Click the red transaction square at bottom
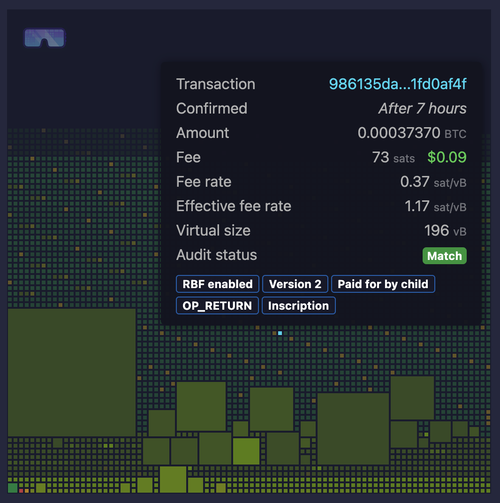This screenshot has height=503, width=500. pyautogui.click(x=21, y=491)
